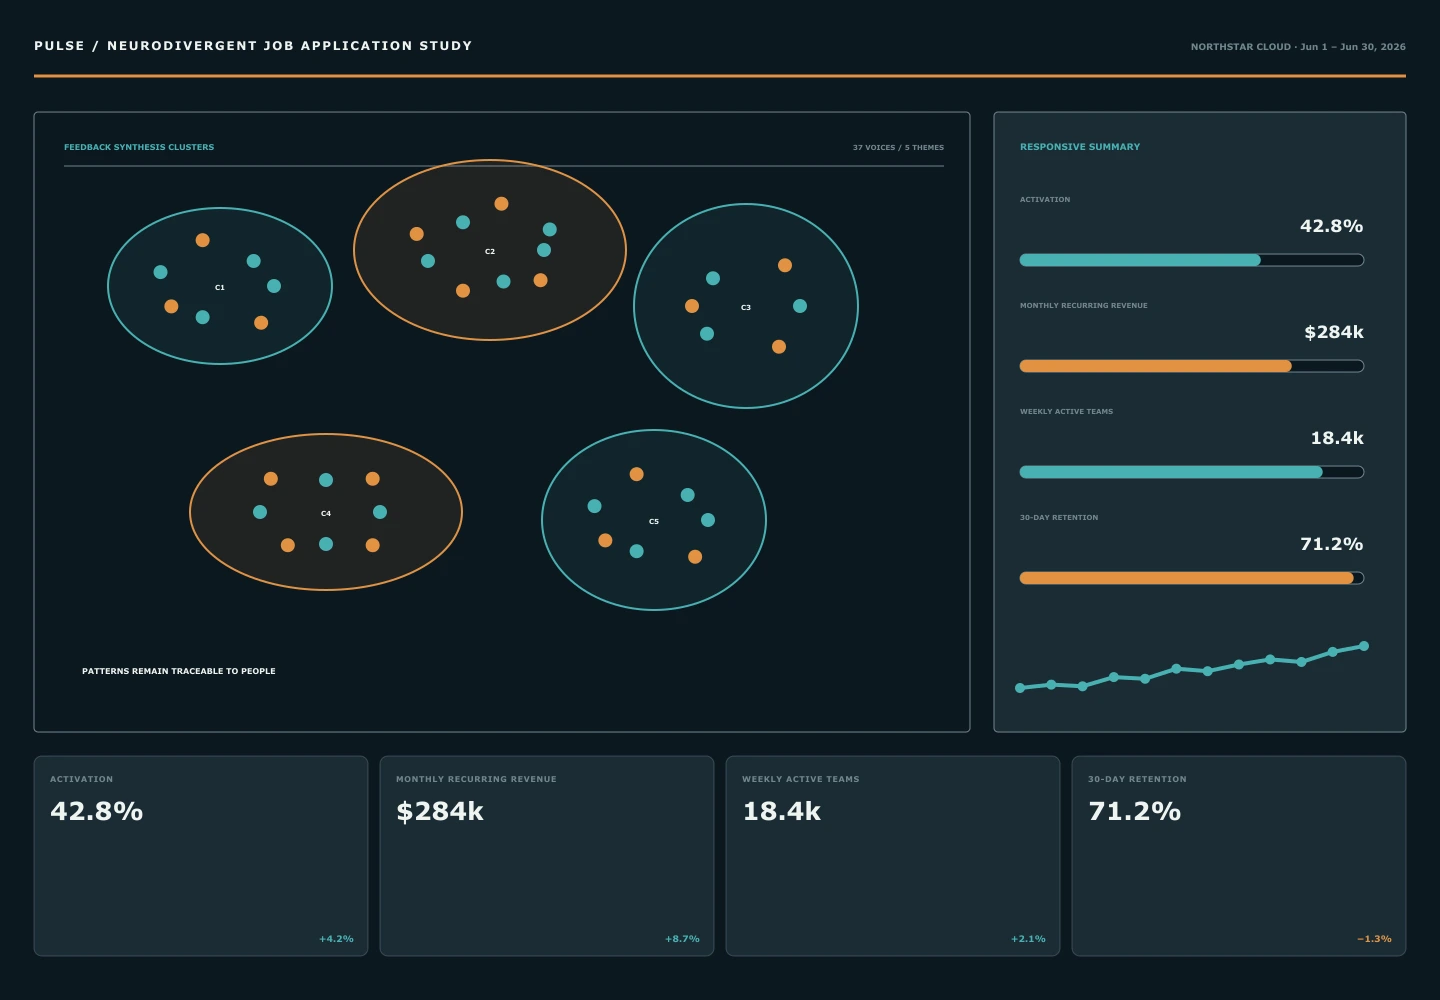Viewport: 1440px width, 1000px height.
Task: Select the Feedback Synthesis Clusters heading
Action: coord(139,147)
